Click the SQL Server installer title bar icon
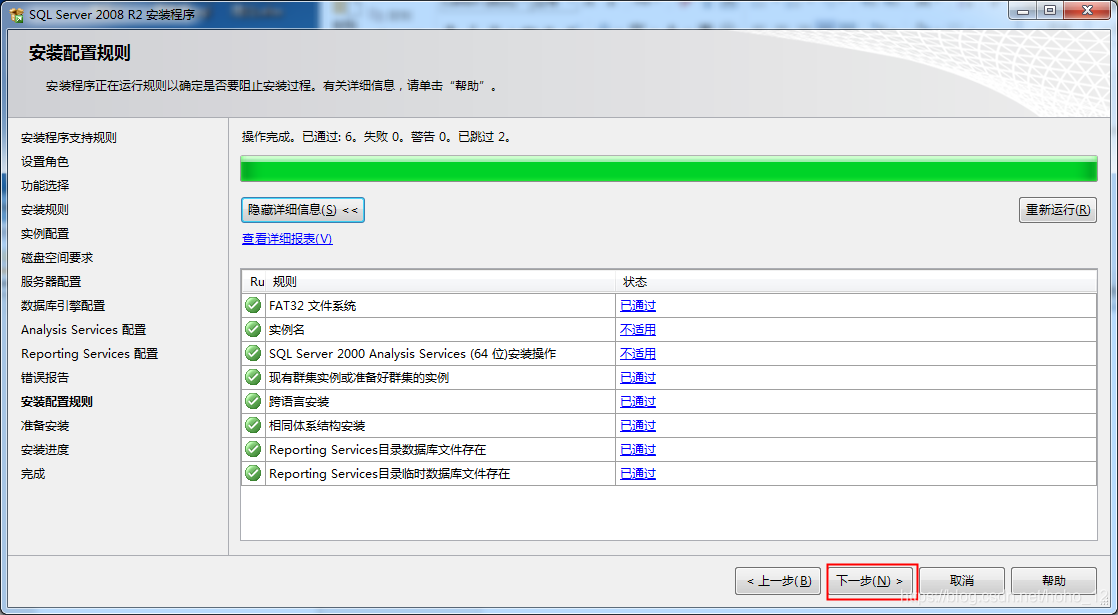The image size is (1118, 615). pos(16,14)
